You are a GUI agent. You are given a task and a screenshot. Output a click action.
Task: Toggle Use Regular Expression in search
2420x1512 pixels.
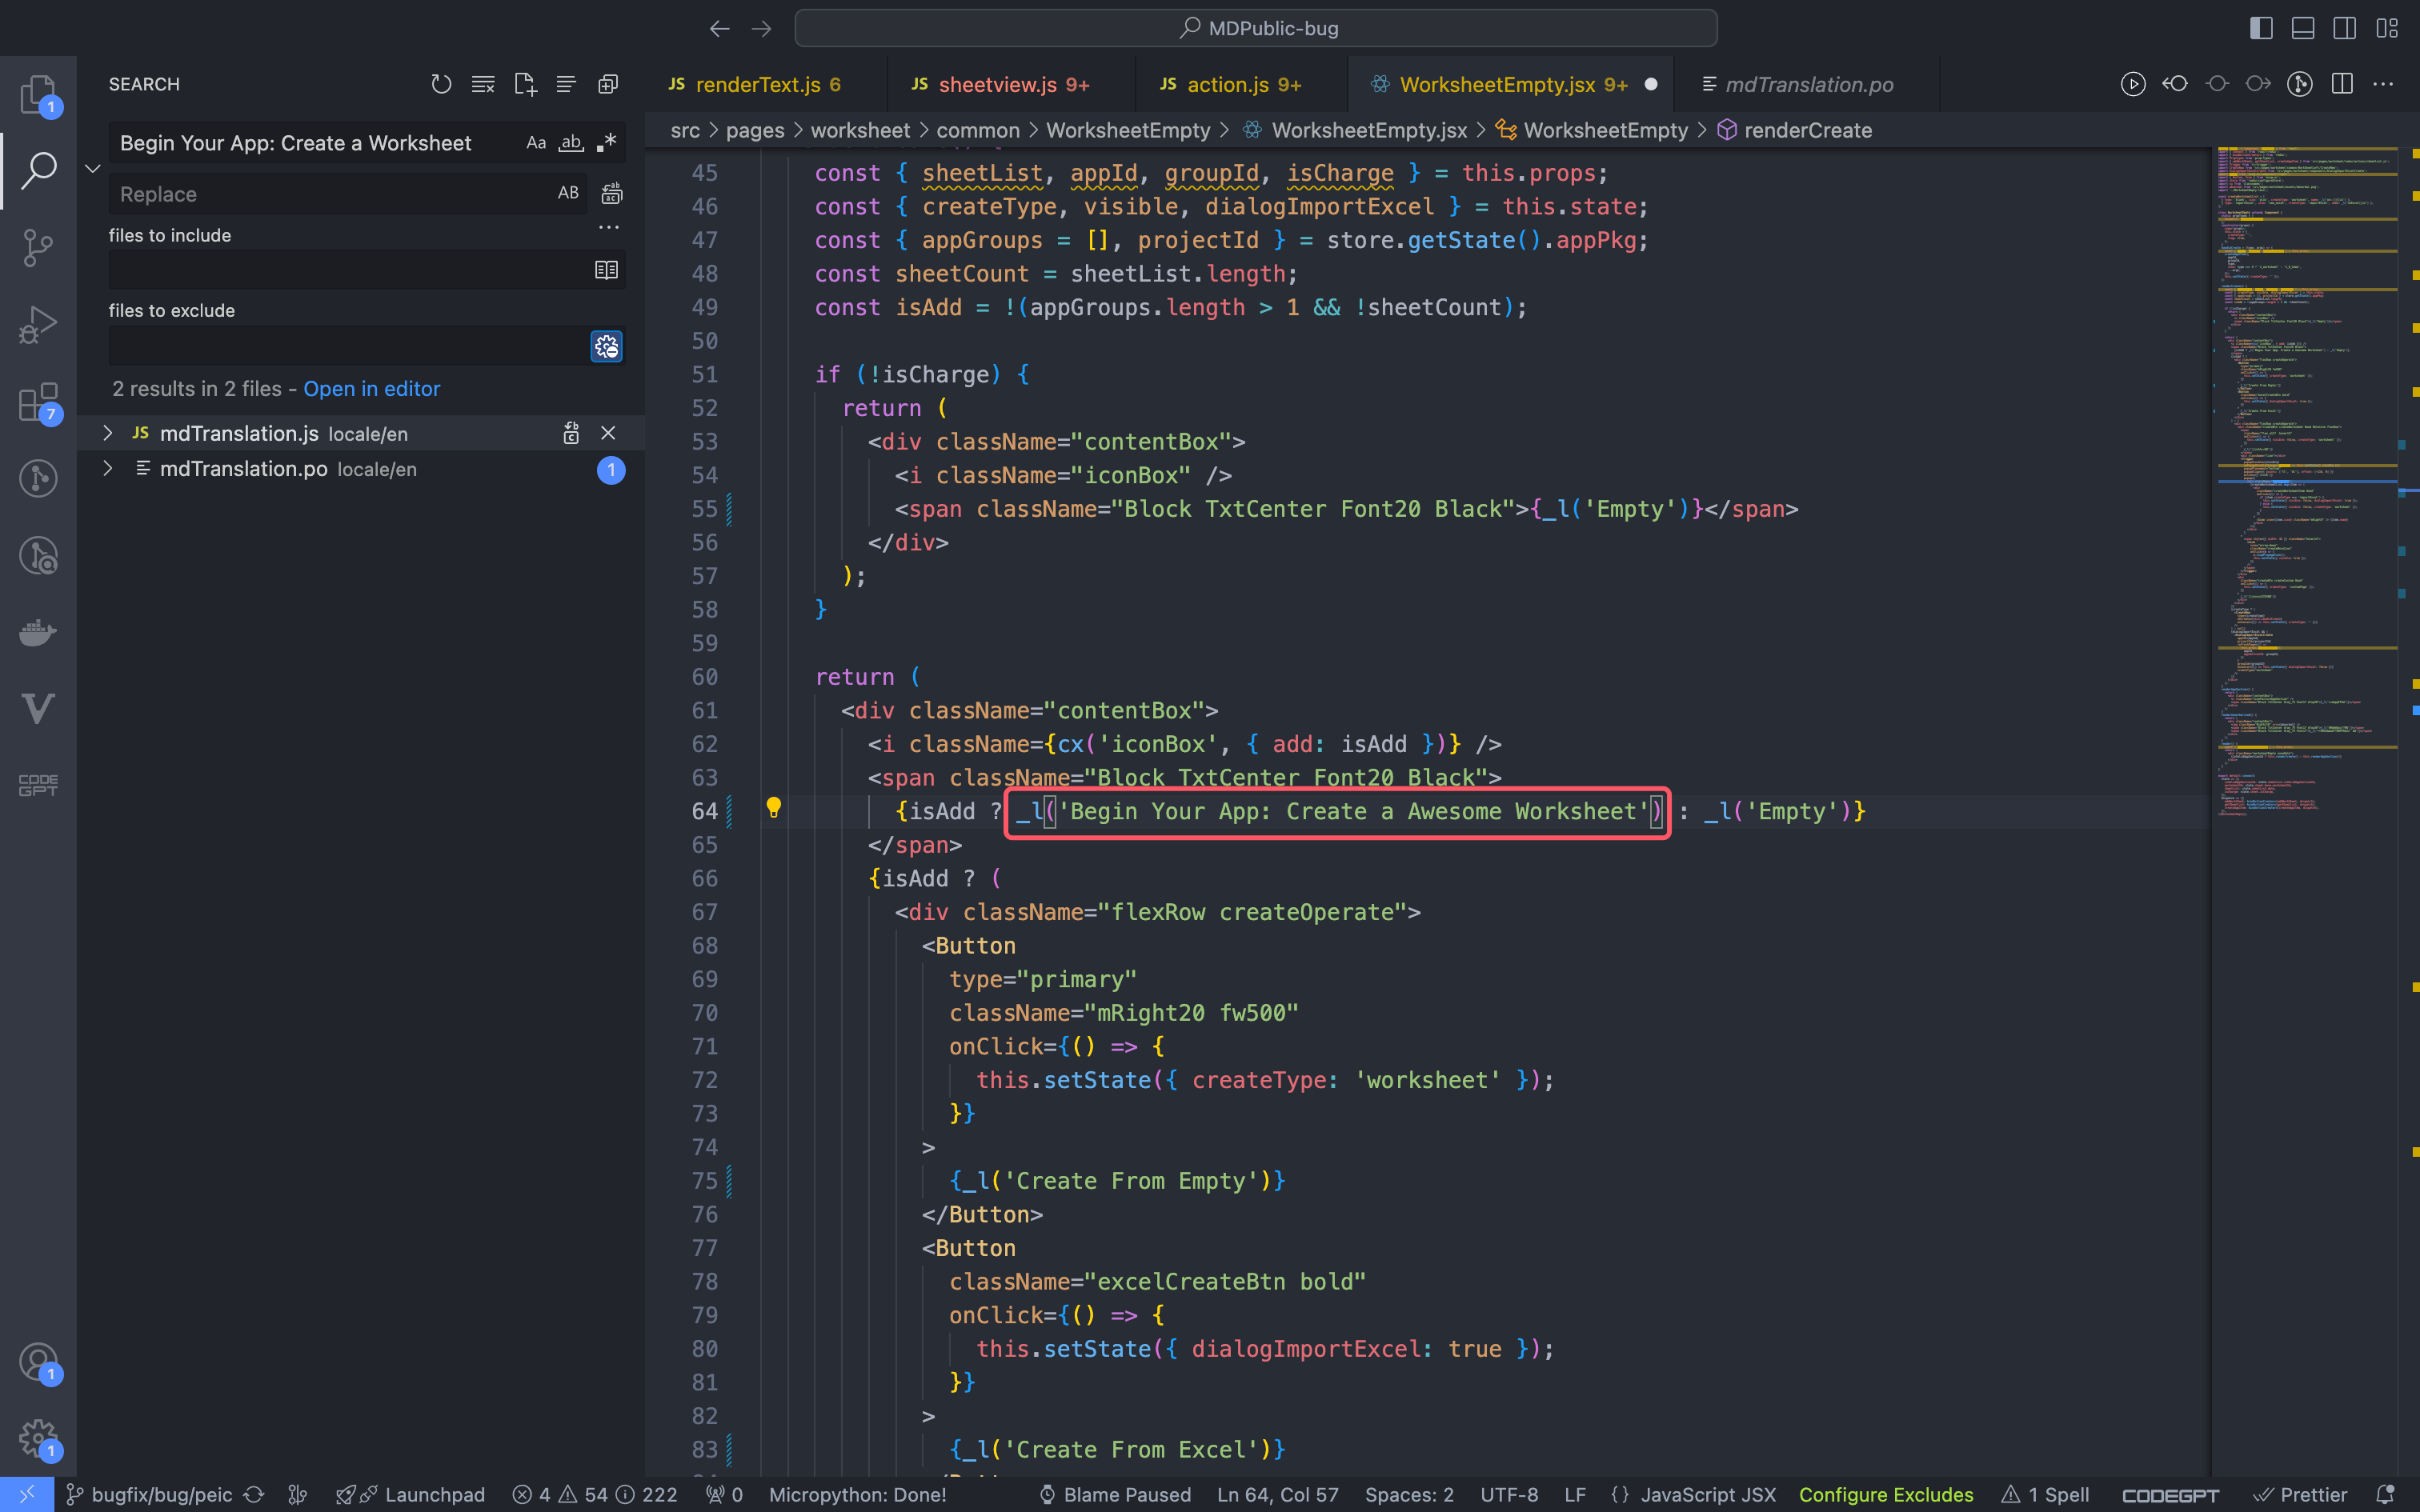tap(606, 143)
